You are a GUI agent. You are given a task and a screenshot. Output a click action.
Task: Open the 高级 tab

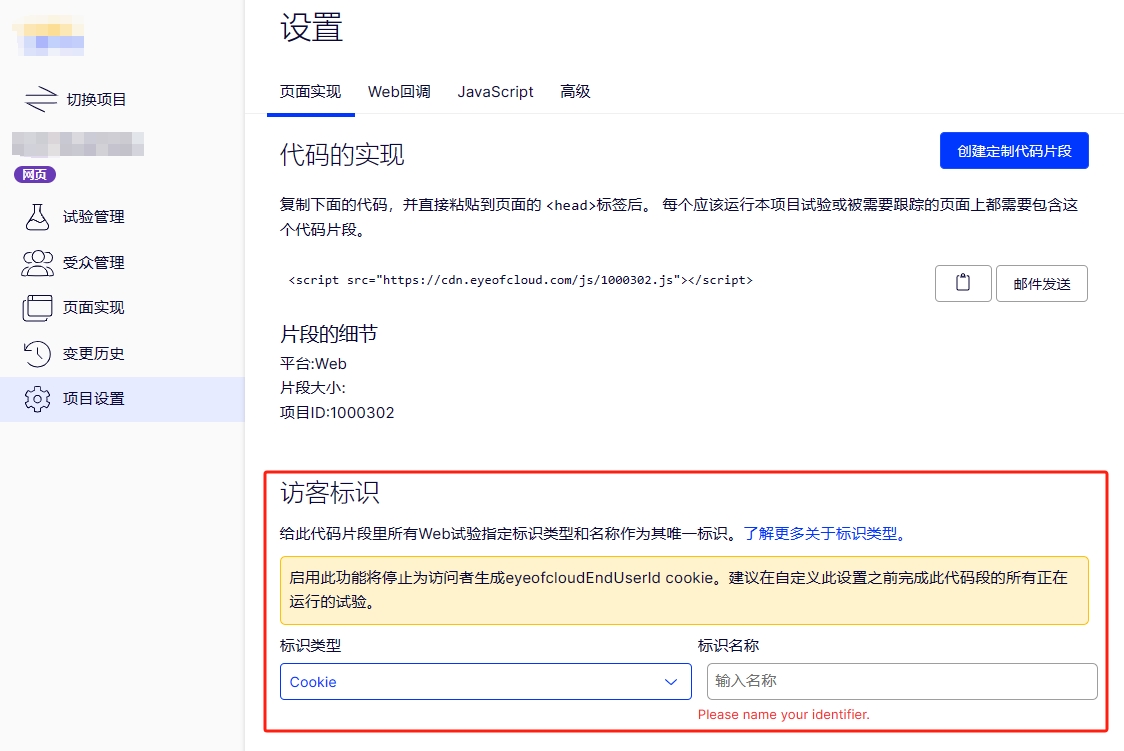click(575, 92)
